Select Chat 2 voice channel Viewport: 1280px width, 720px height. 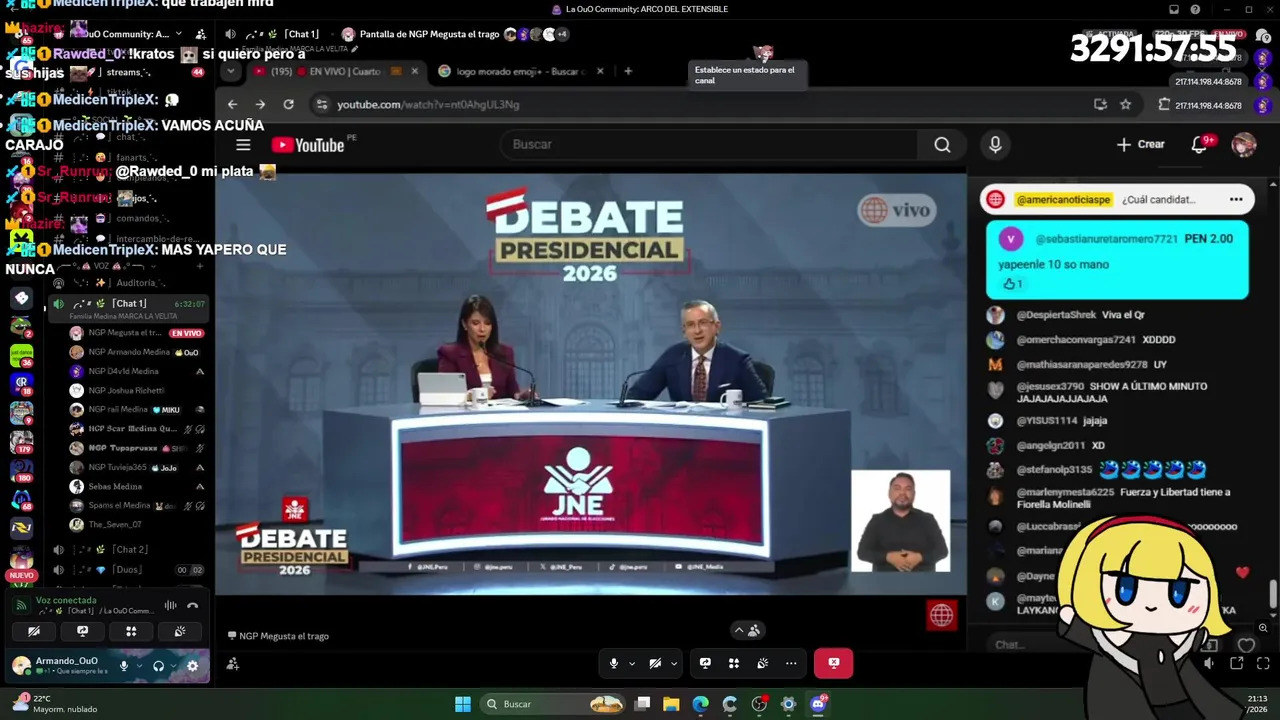130,549
